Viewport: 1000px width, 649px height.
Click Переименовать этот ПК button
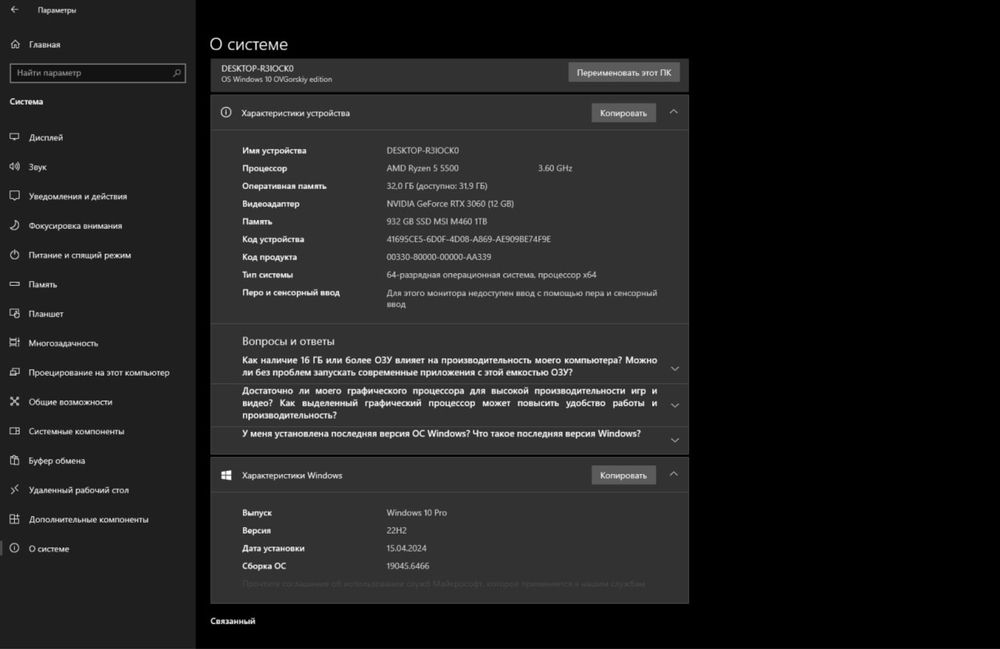click(624, 73)
